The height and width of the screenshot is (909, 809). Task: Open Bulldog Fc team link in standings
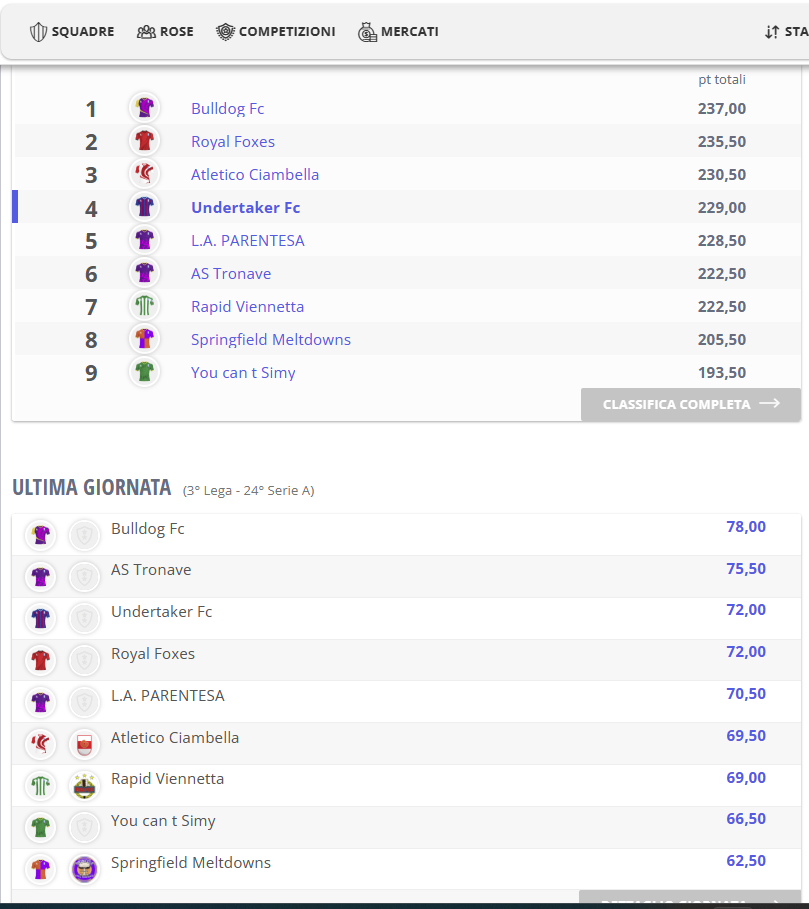[x=228, y=108]
